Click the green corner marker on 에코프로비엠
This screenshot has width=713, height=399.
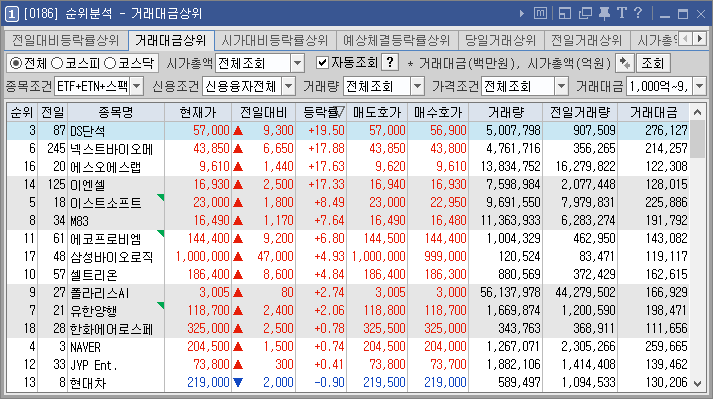[x=161, y=233]
